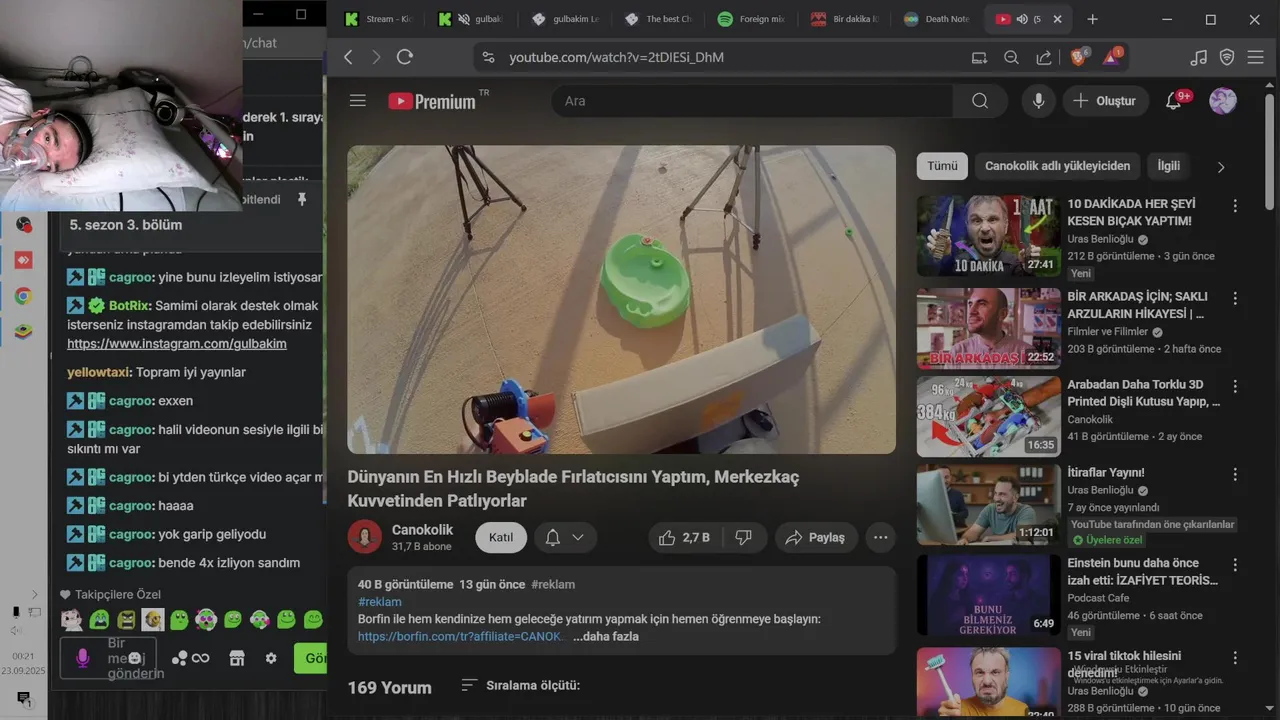This screenshot has height=720, width=1280.
Task: Click the 'Paylaş' share button
Action: click(815, 537)
